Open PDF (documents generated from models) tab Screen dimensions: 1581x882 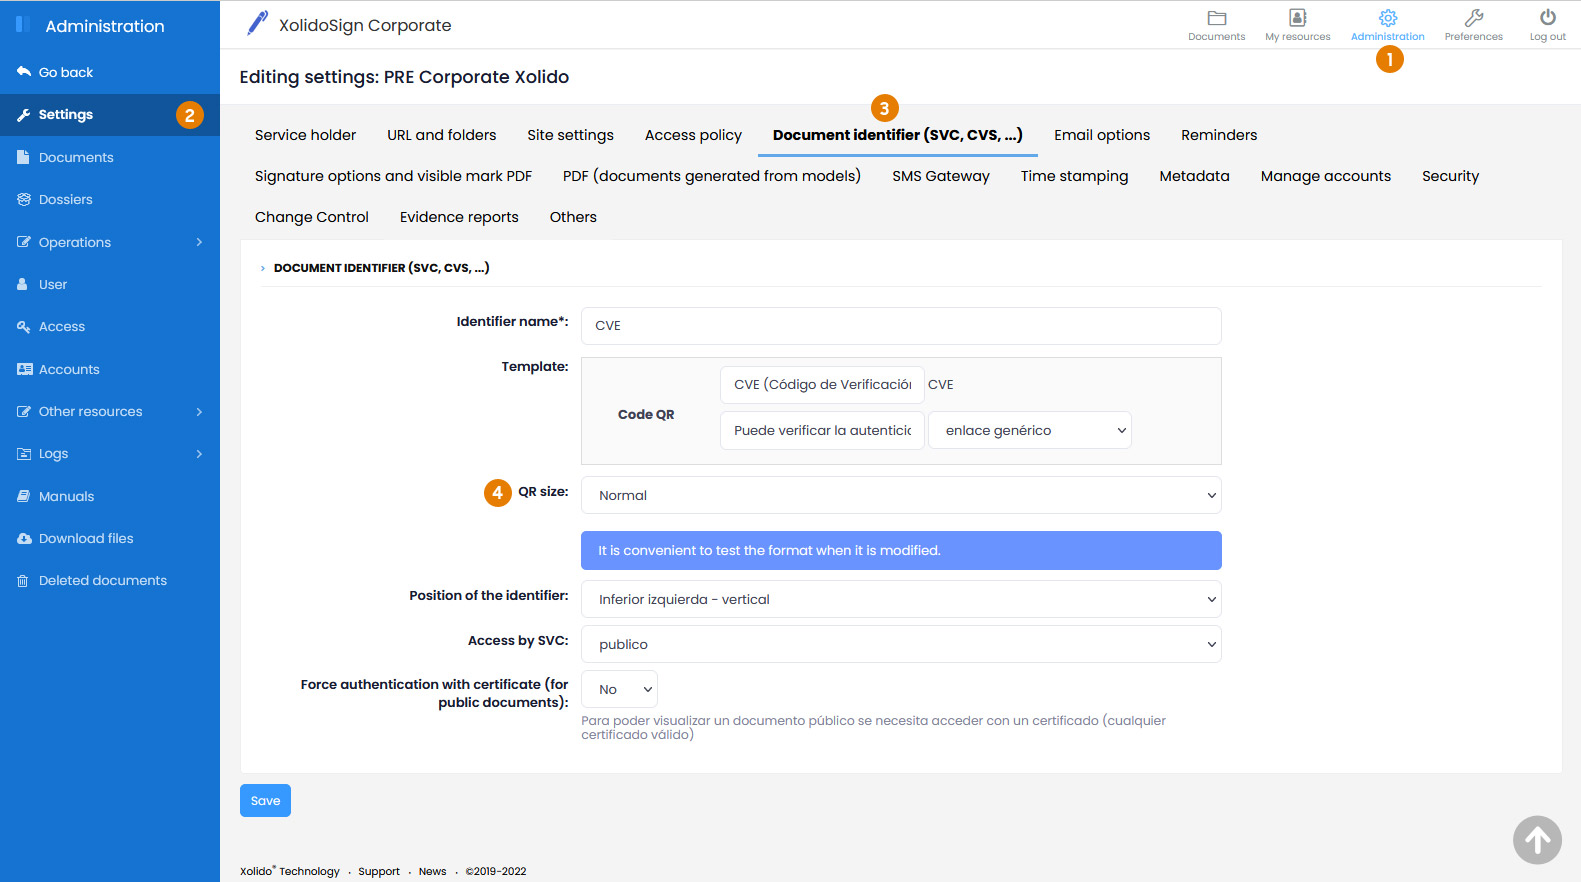pyautogui.click(x=712, y=176)
